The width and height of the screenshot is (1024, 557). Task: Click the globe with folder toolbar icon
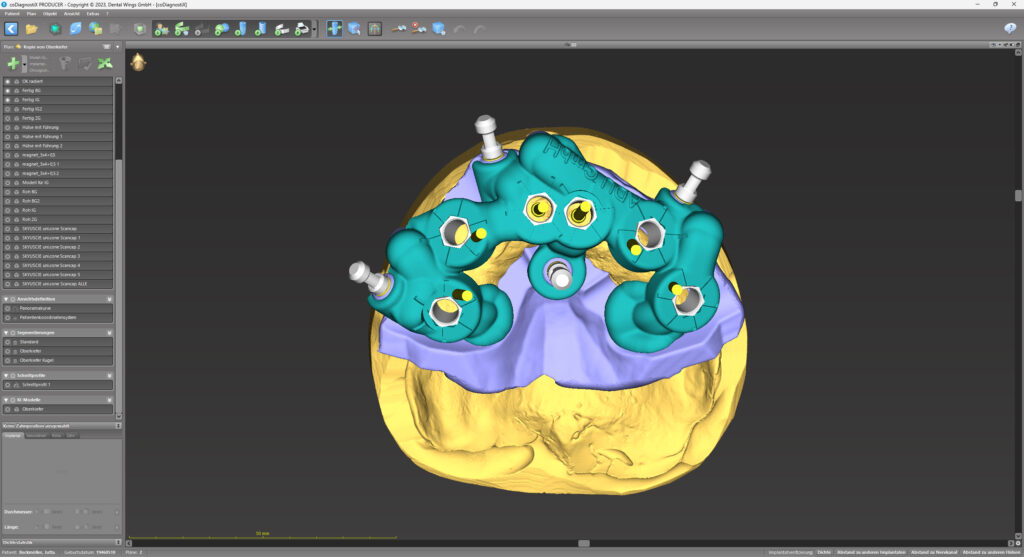click(x=95, y=29)
